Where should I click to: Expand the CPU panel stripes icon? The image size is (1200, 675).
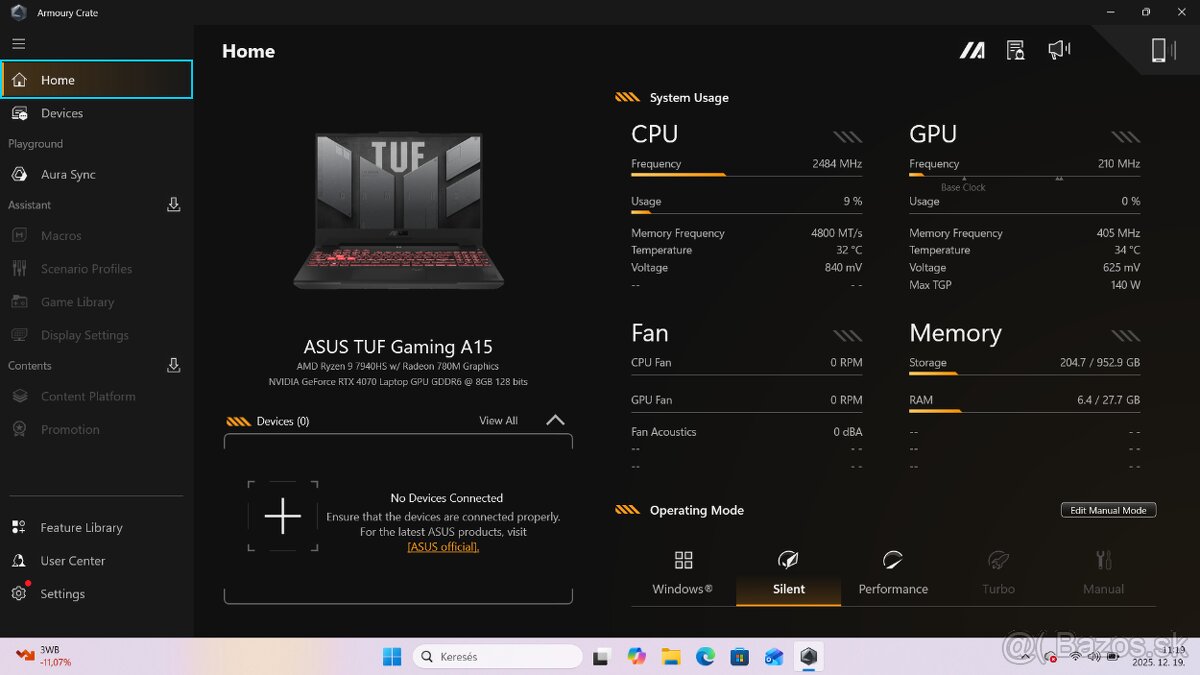click(x=847, y=136)
